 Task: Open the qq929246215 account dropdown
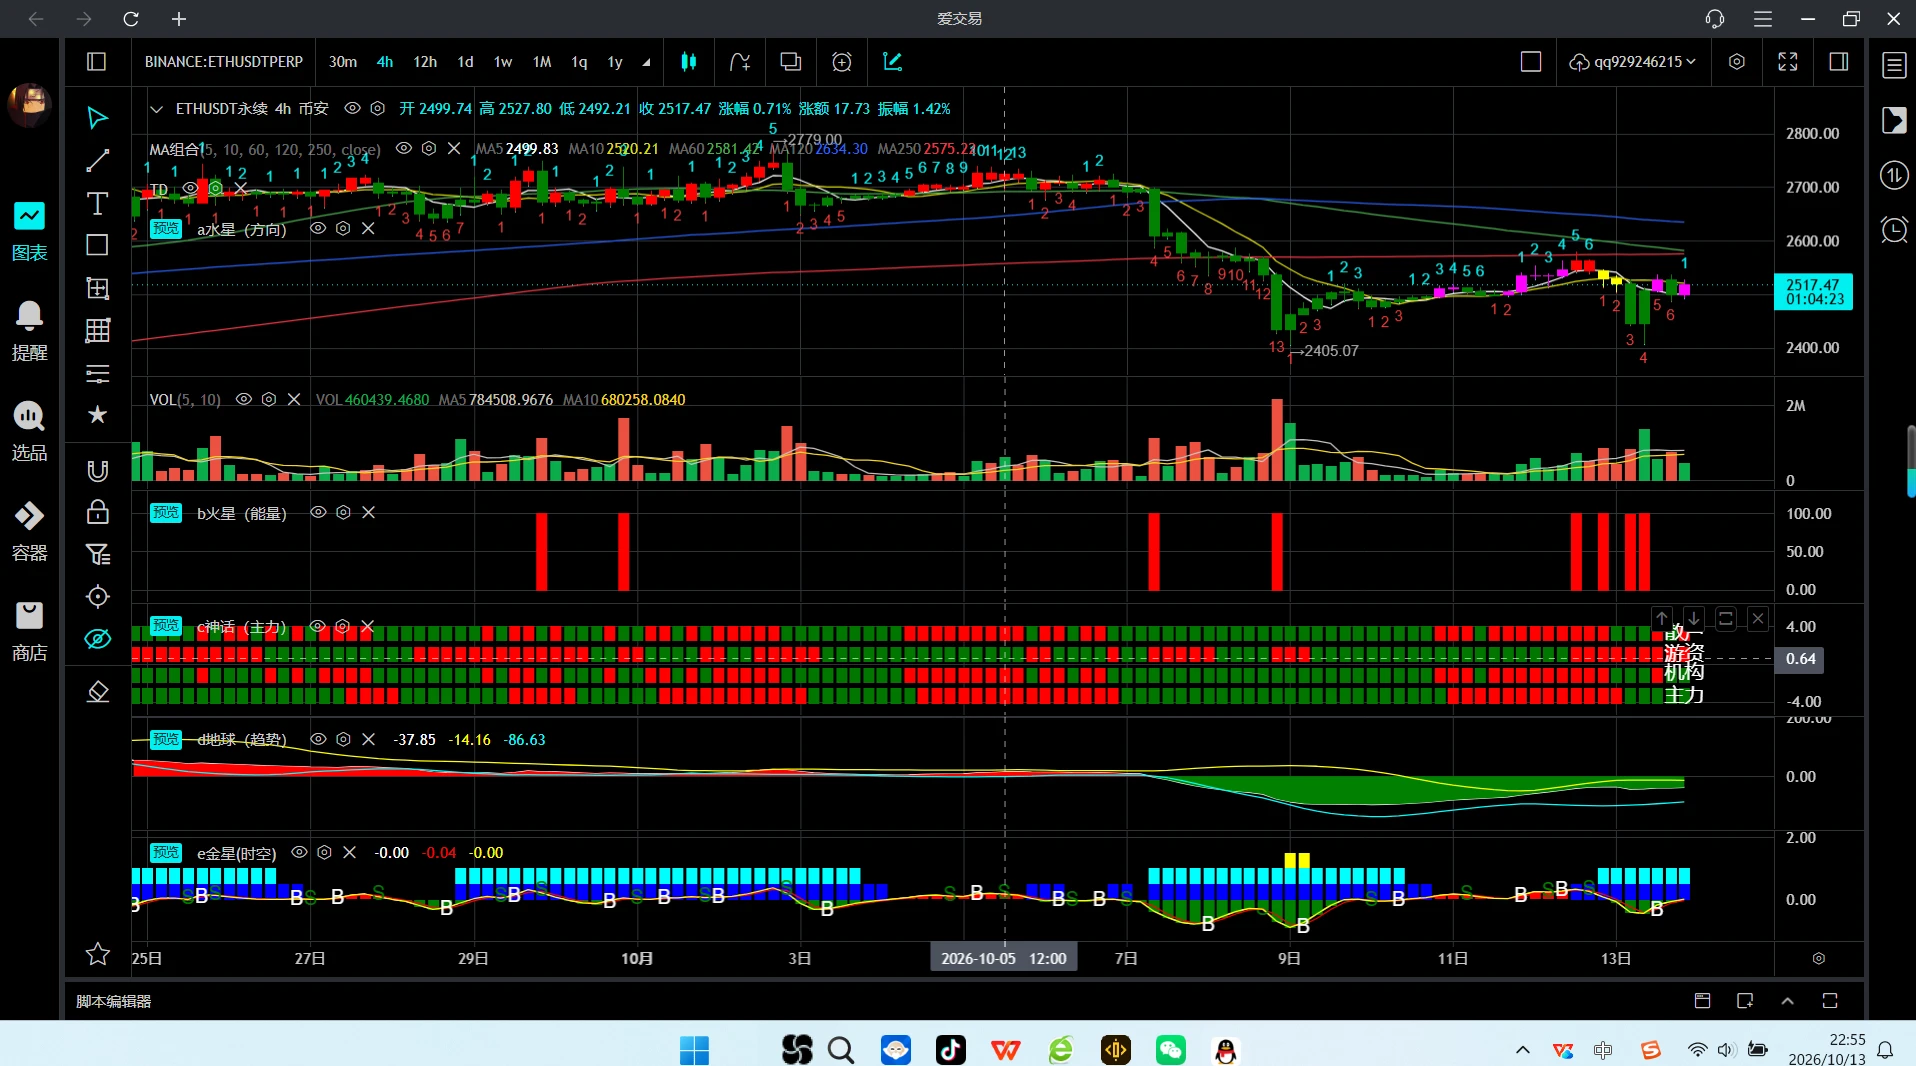click(1632, 62)
